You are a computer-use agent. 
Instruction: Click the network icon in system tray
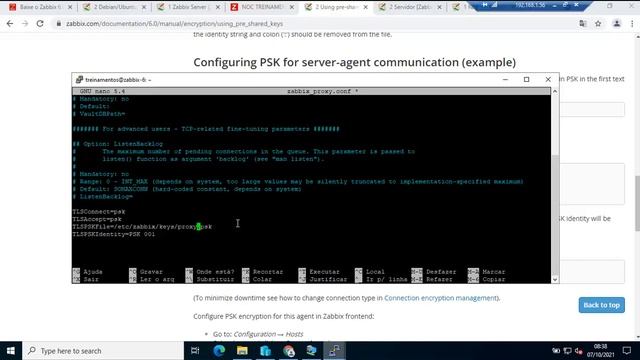click(x=567, y=351)
